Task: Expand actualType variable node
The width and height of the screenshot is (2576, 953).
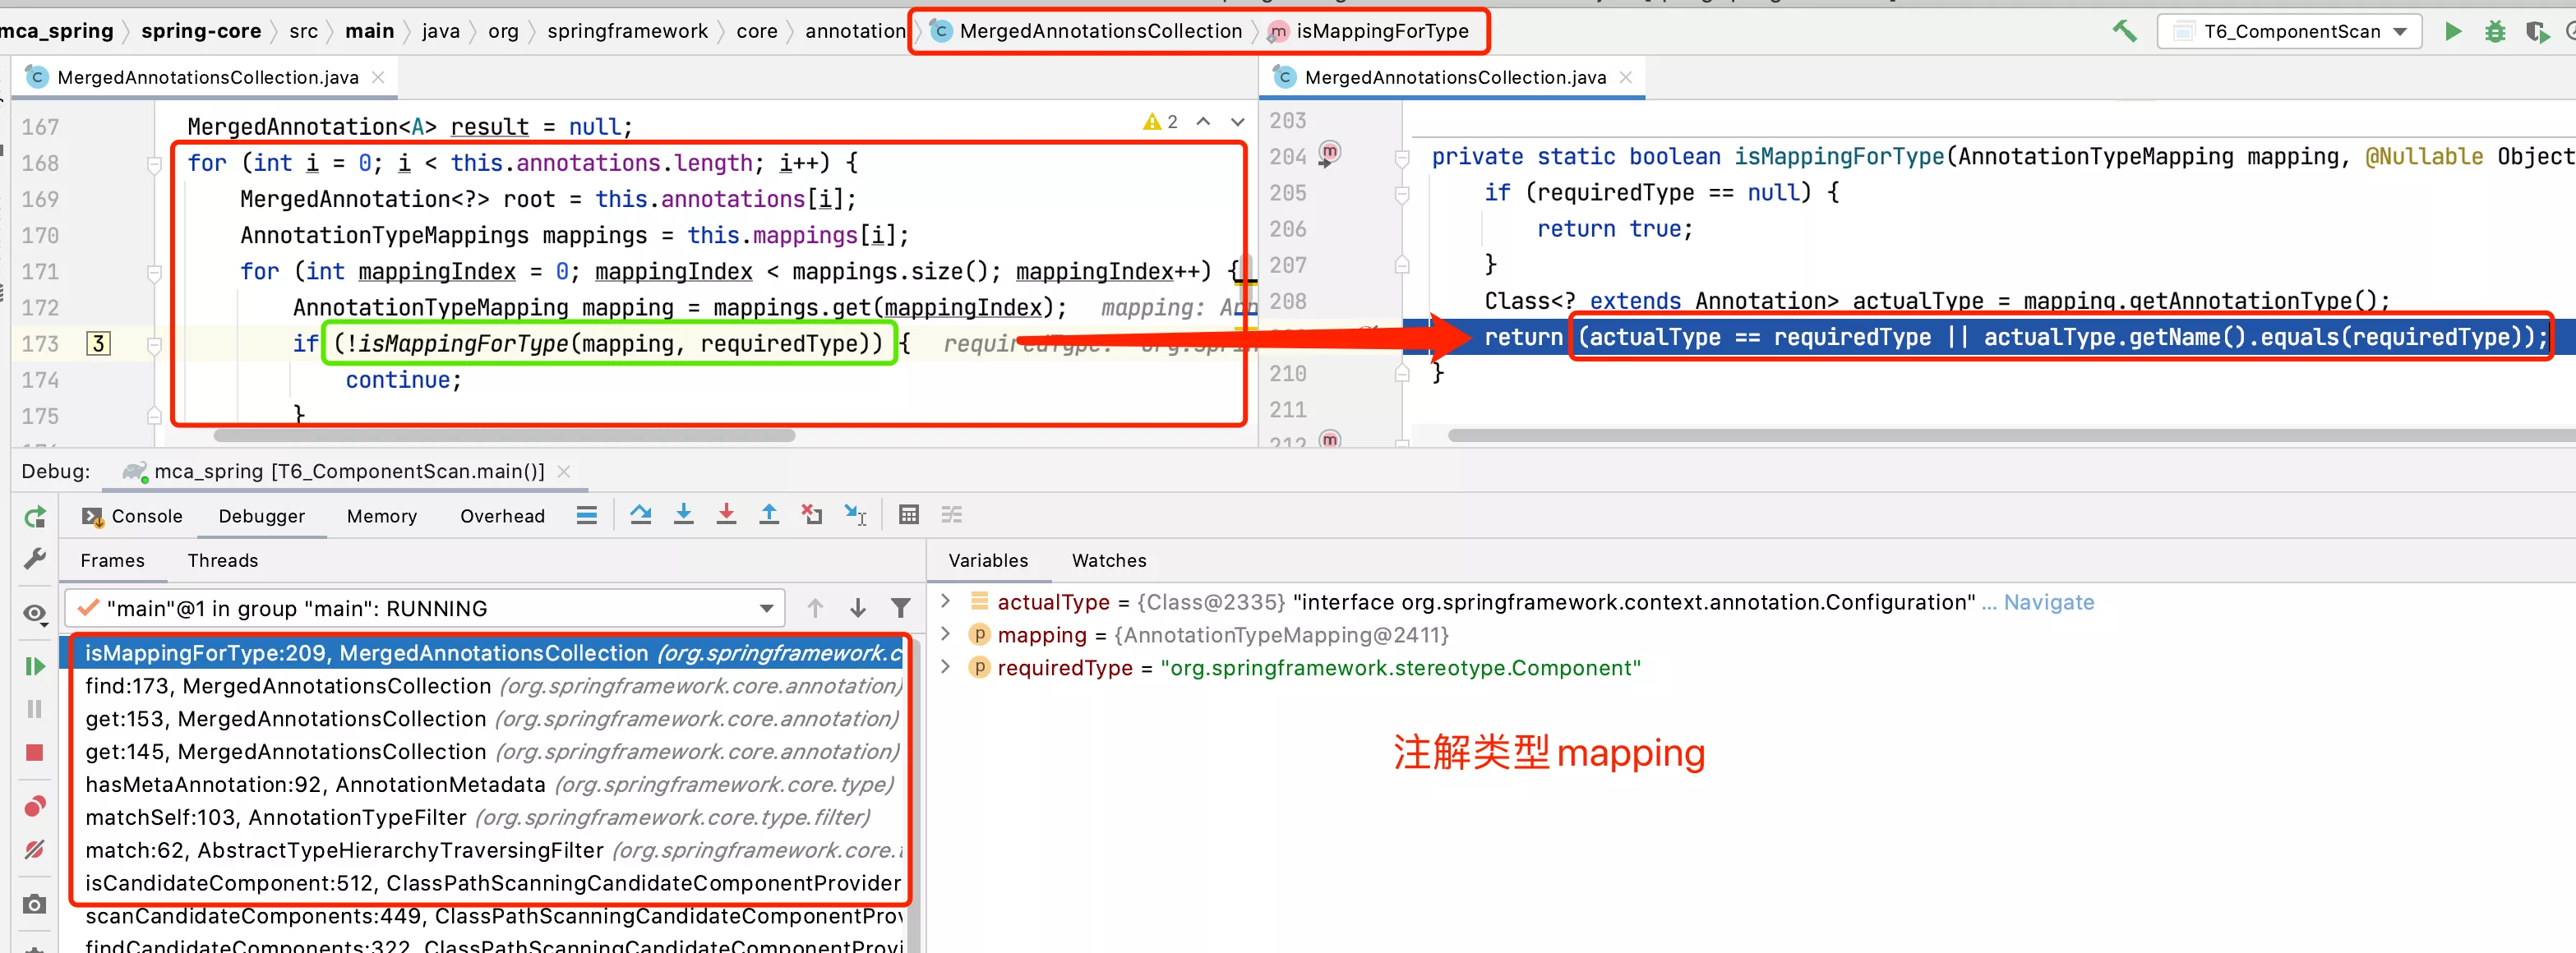Action: pyautogui.click(x=946, y=601)
